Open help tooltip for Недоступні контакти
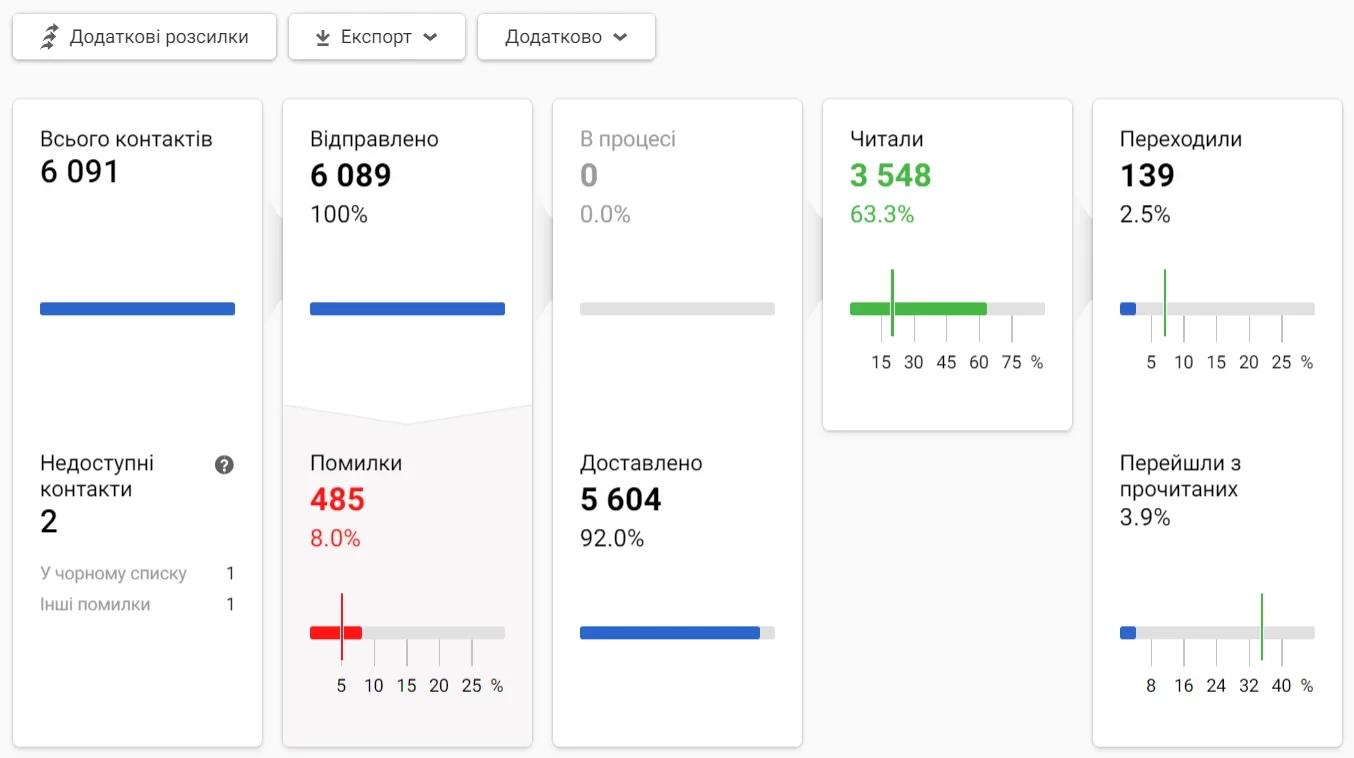This screenshot has width=1354, height=758. 224,464
